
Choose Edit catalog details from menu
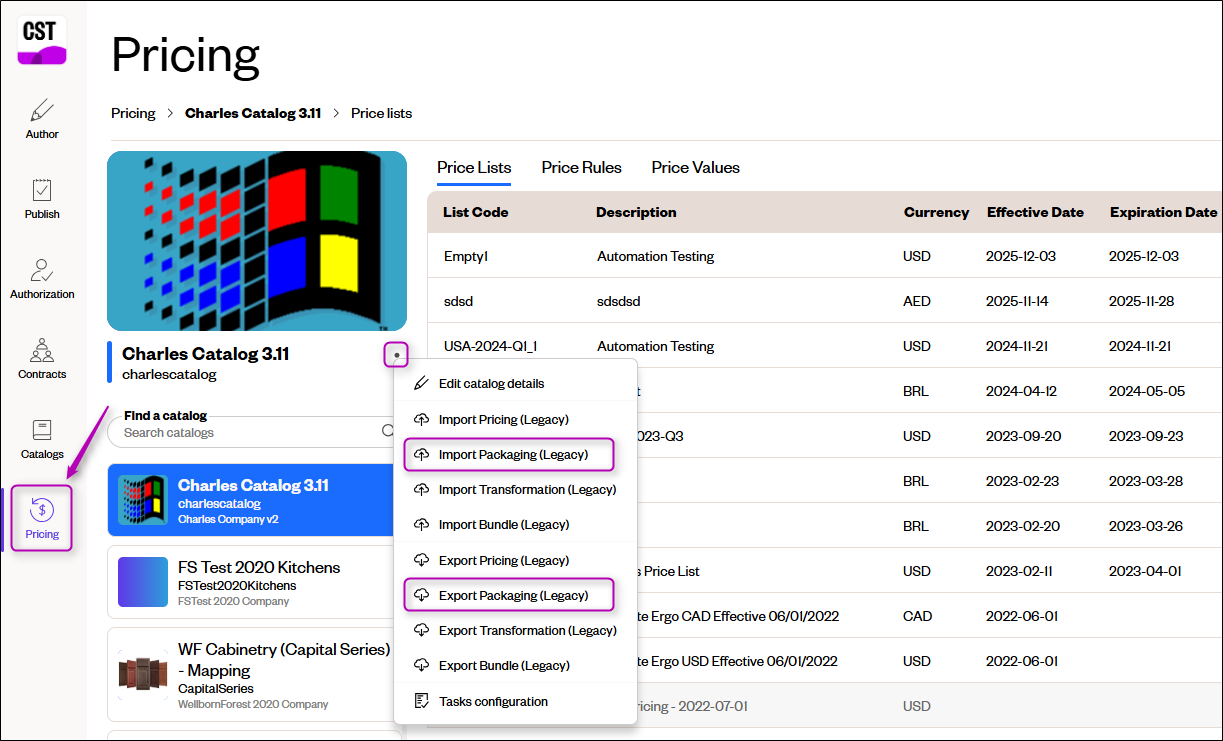click(515, 383)
